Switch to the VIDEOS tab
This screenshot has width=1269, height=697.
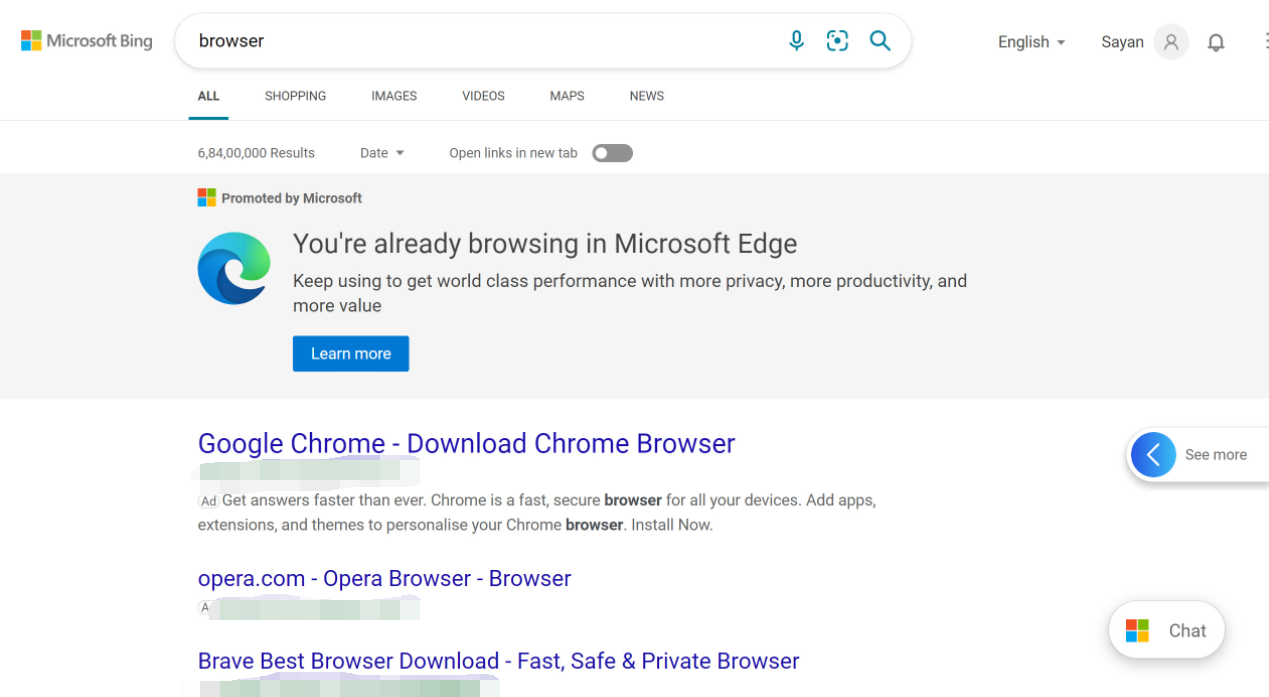coord(483,96)
